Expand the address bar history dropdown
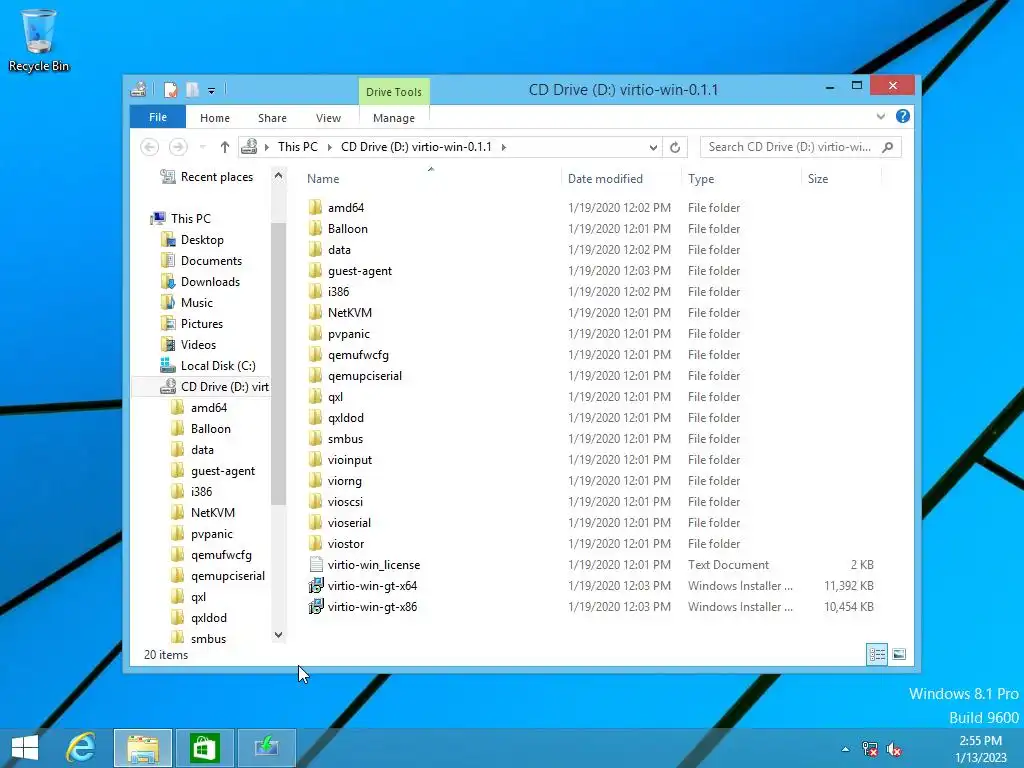Screen dimensions: 1024x768 tap(653, 148)
